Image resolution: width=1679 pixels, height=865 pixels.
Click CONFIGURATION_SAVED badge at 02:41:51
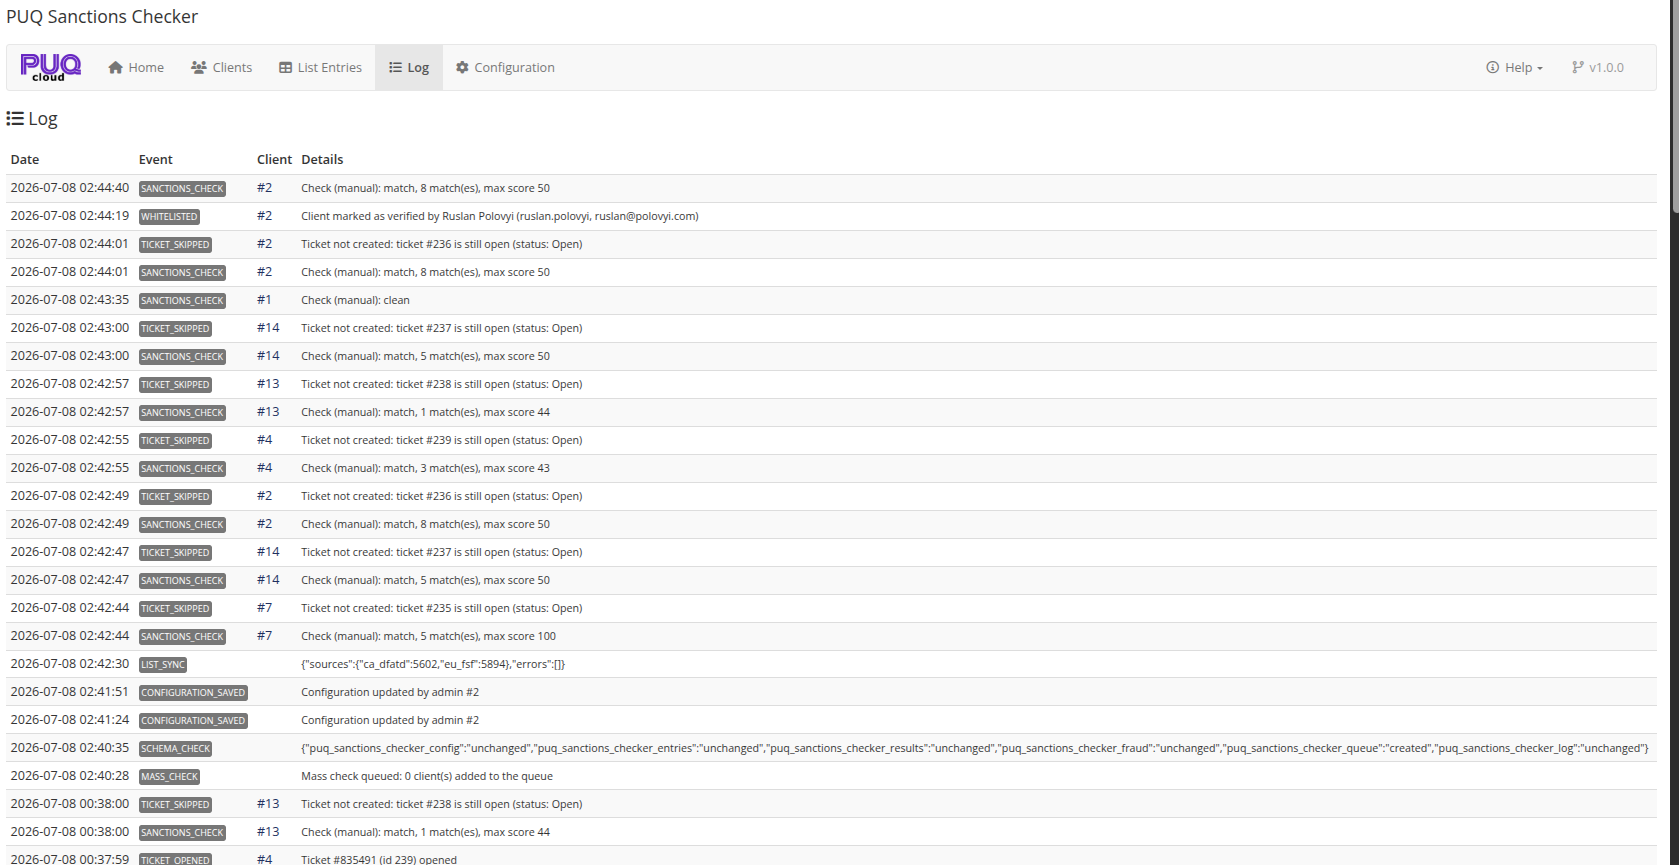[193, 692]
